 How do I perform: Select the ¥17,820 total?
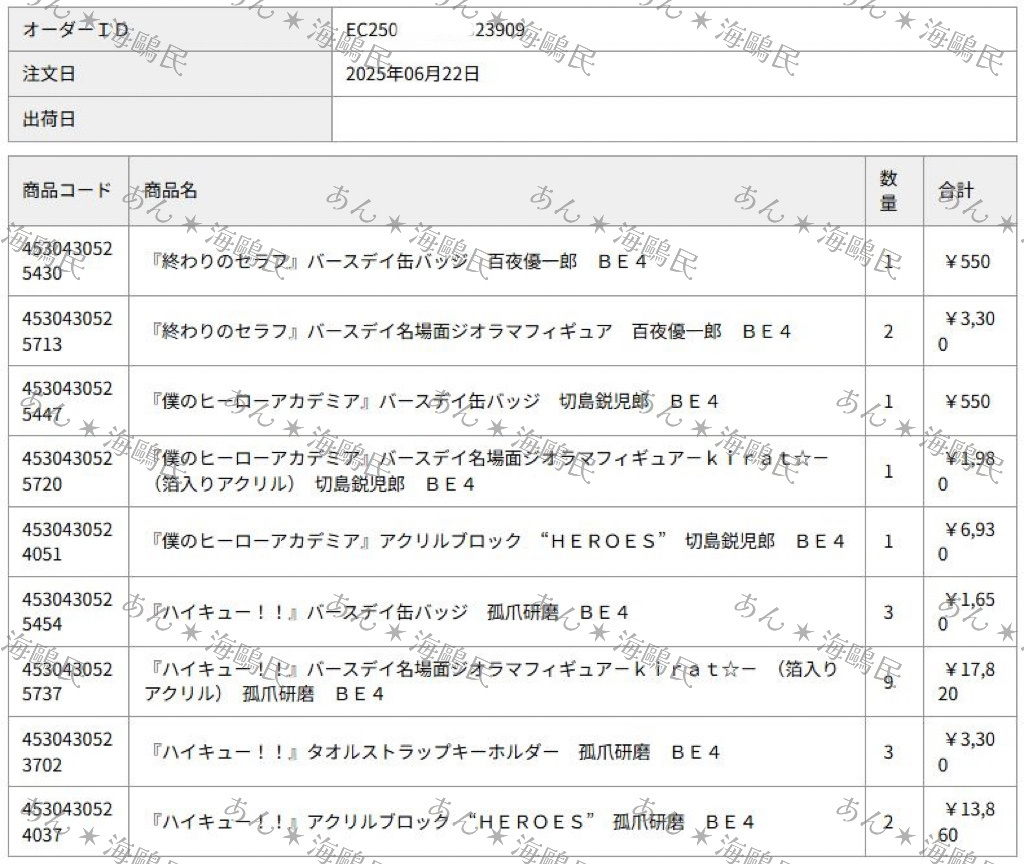coord(967,681)
